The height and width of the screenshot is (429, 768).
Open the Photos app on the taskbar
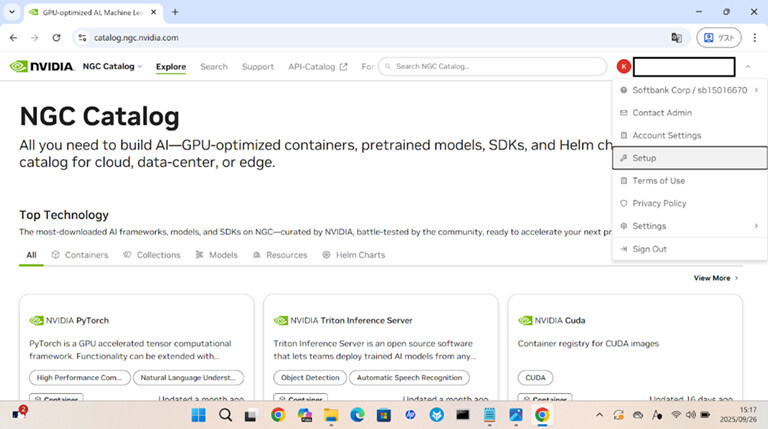coord(516,415)
